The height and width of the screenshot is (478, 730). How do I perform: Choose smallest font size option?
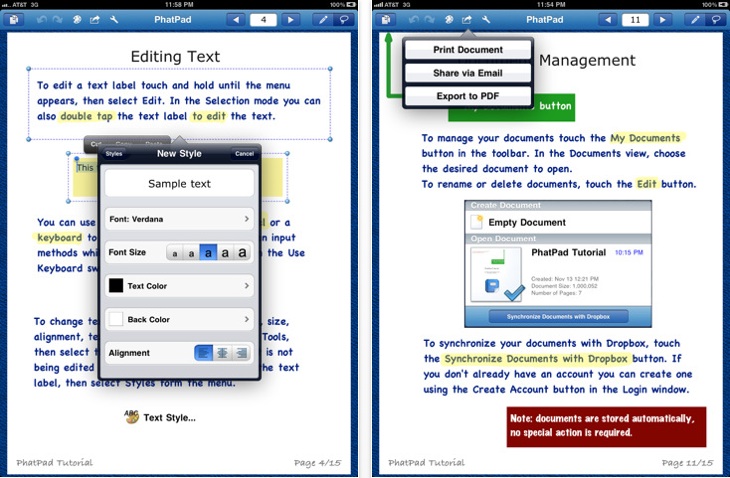coord(175,253)
